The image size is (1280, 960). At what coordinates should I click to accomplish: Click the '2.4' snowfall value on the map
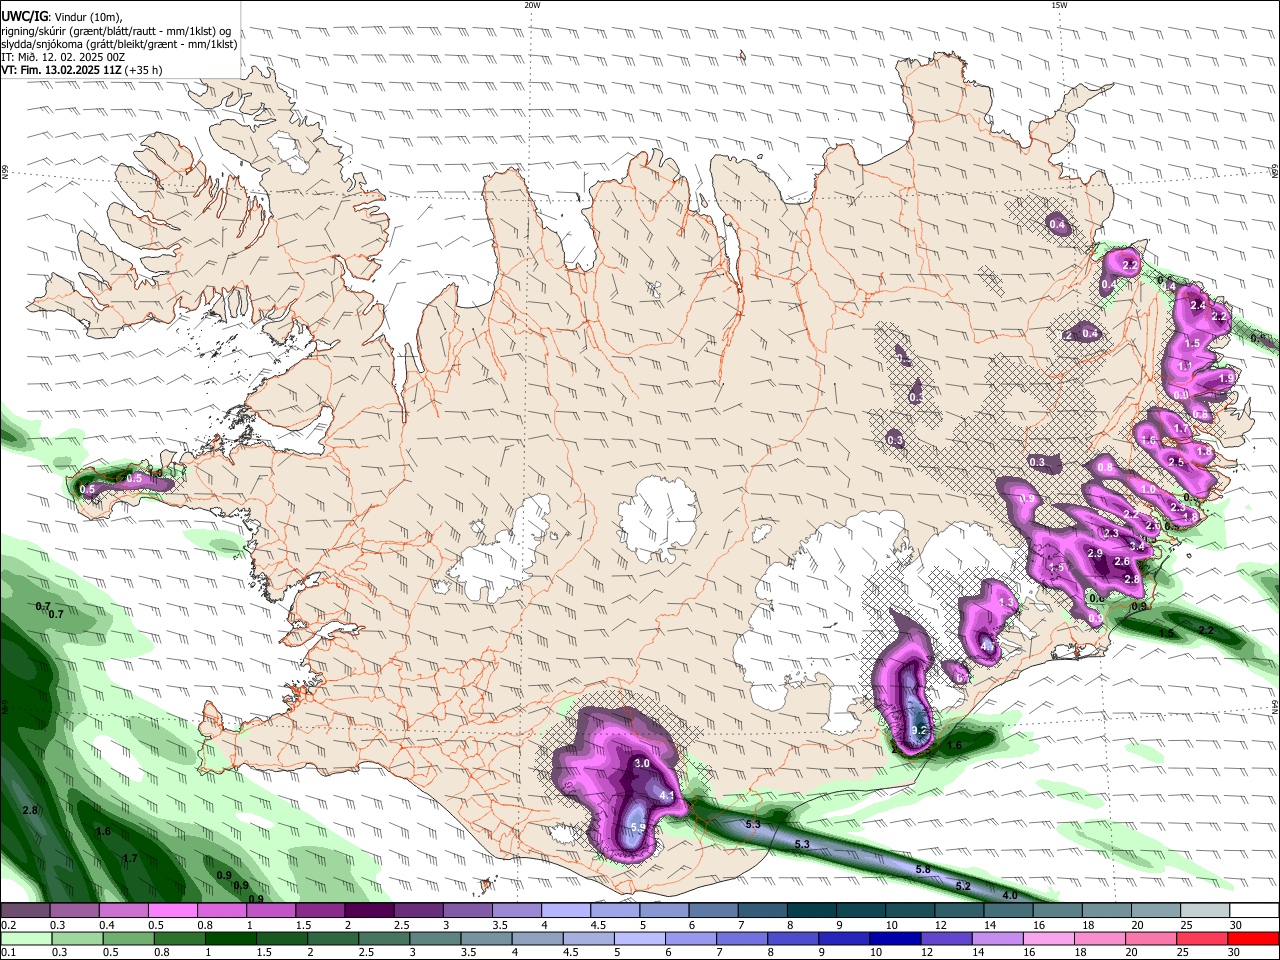(1198, 305)
